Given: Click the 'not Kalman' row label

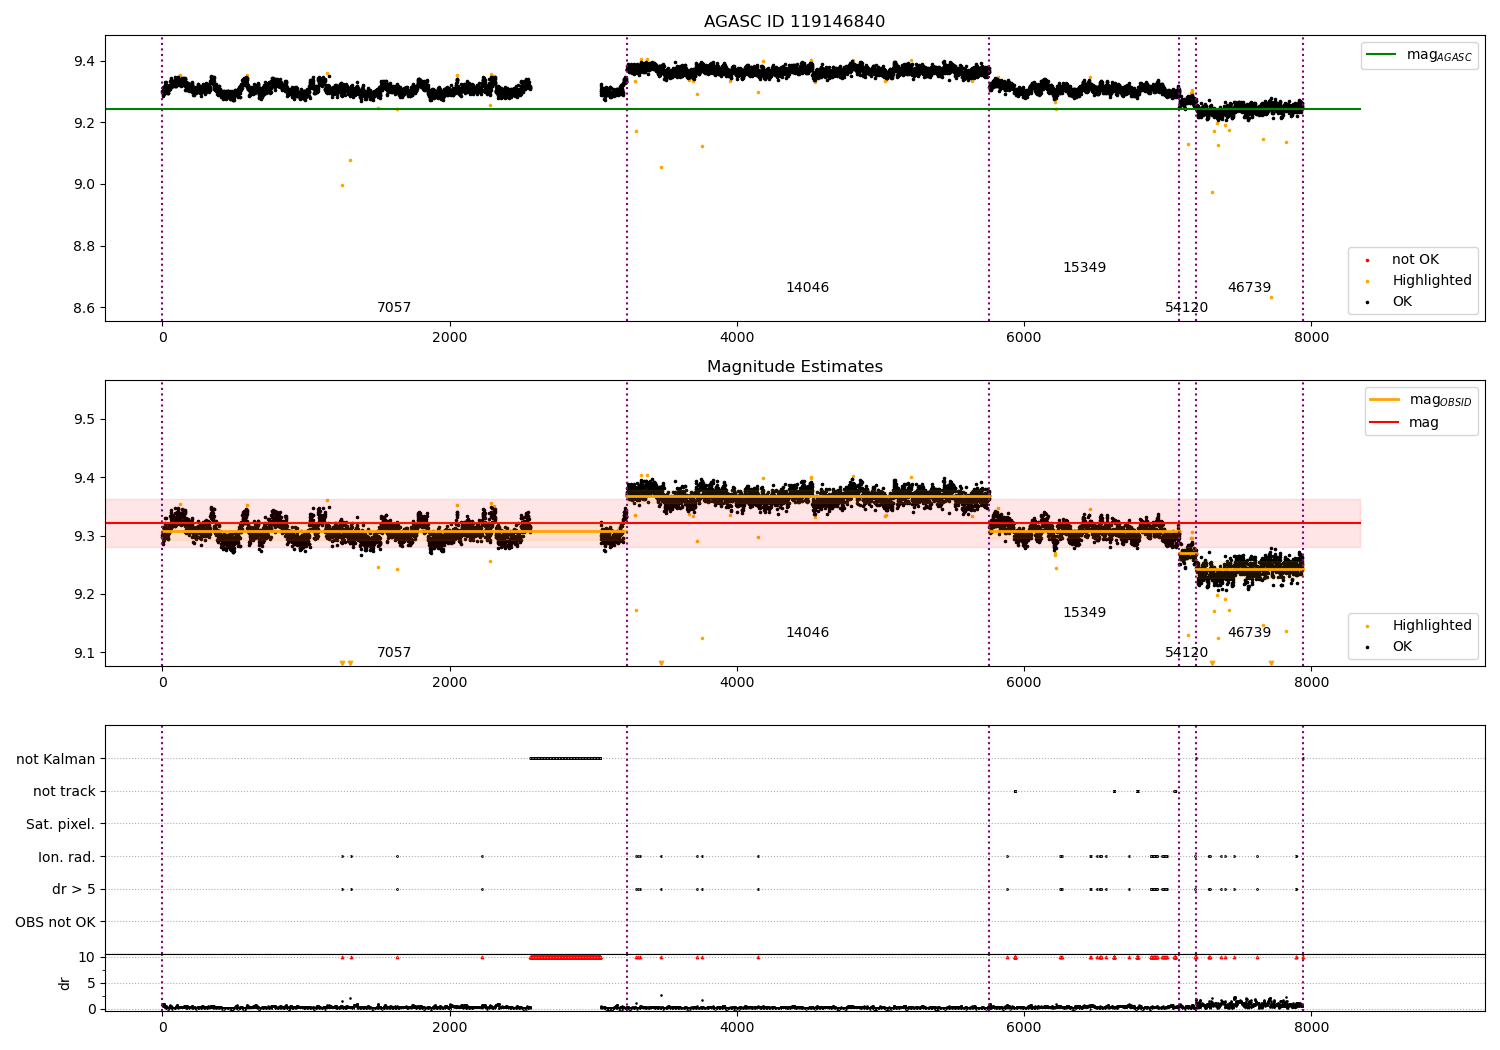Looking at the screenshot, I should pyautogui.click(x=56, y=760).
